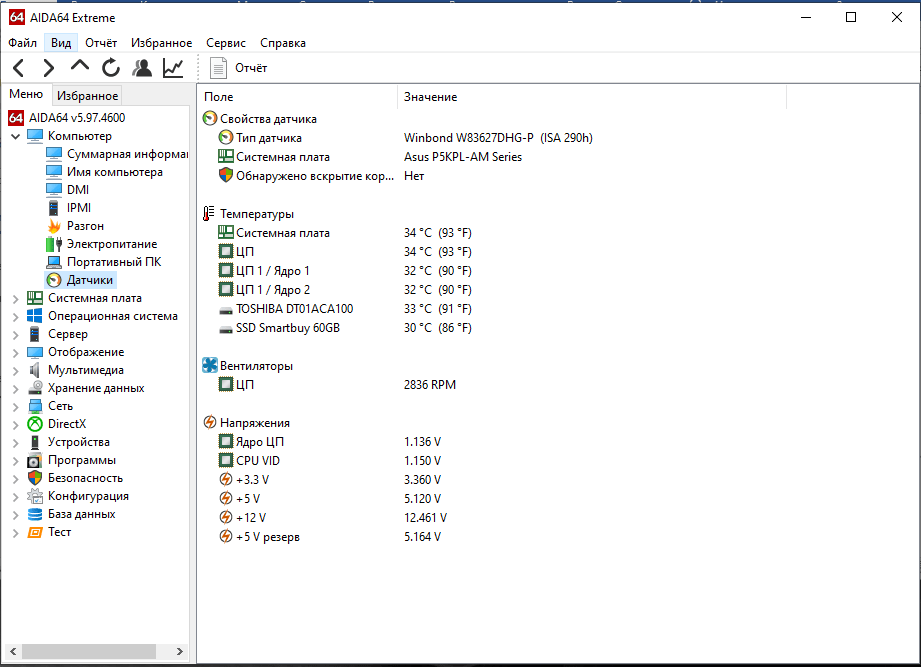Open the Вид menu
The width and height of the screenshot is (921, 667).
point(60,43)
